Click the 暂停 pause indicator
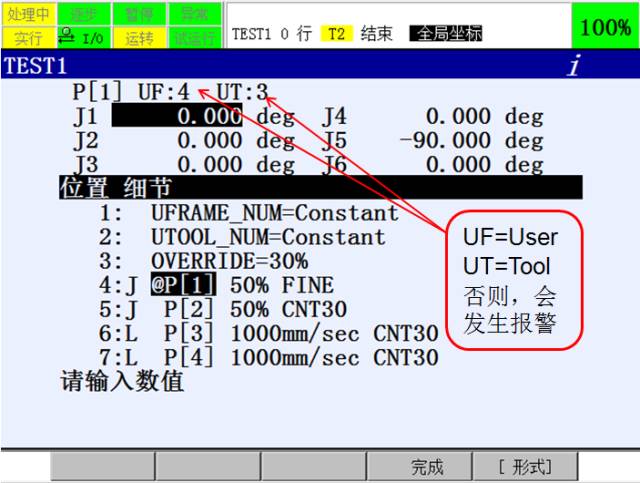This screenshot has height=483, width=640. point(139,14)
